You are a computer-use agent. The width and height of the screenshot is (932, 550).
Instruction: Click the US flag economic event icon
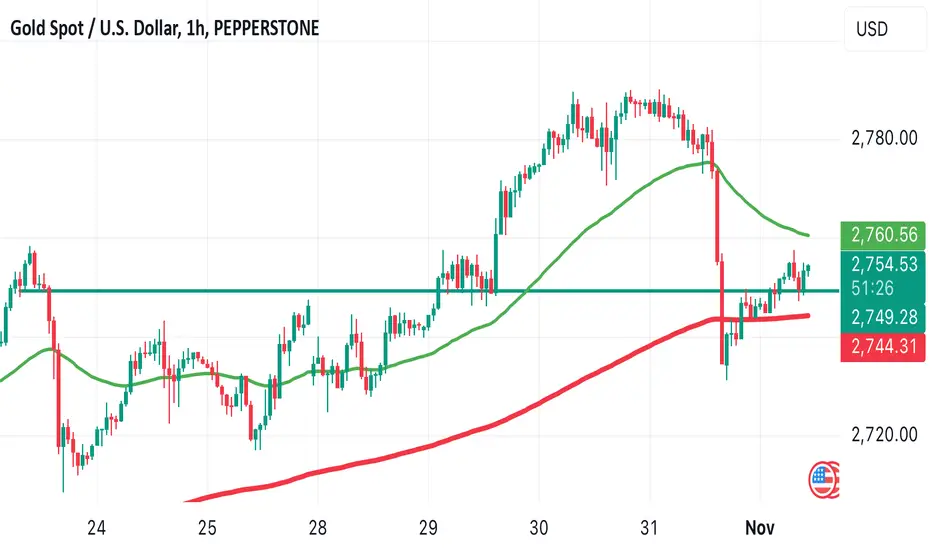pyautogui.click(x=823, y=479)
